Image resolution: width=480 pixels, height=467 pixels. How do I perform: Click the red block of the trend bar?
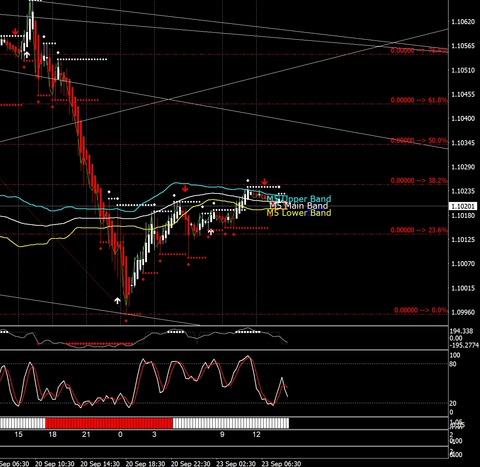pos(109,423)
